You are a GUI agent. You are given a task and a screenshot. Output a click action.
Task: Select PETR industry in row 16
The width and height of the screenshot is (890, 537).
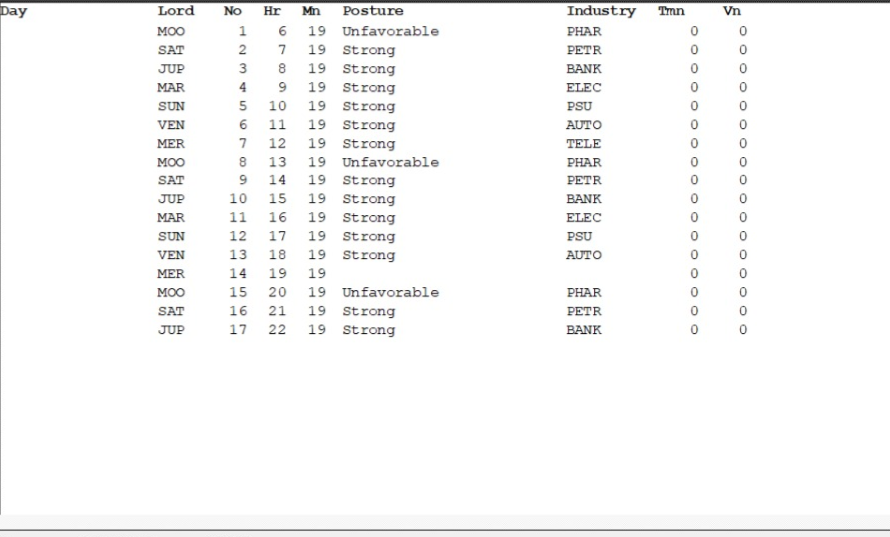click(583, 311)
